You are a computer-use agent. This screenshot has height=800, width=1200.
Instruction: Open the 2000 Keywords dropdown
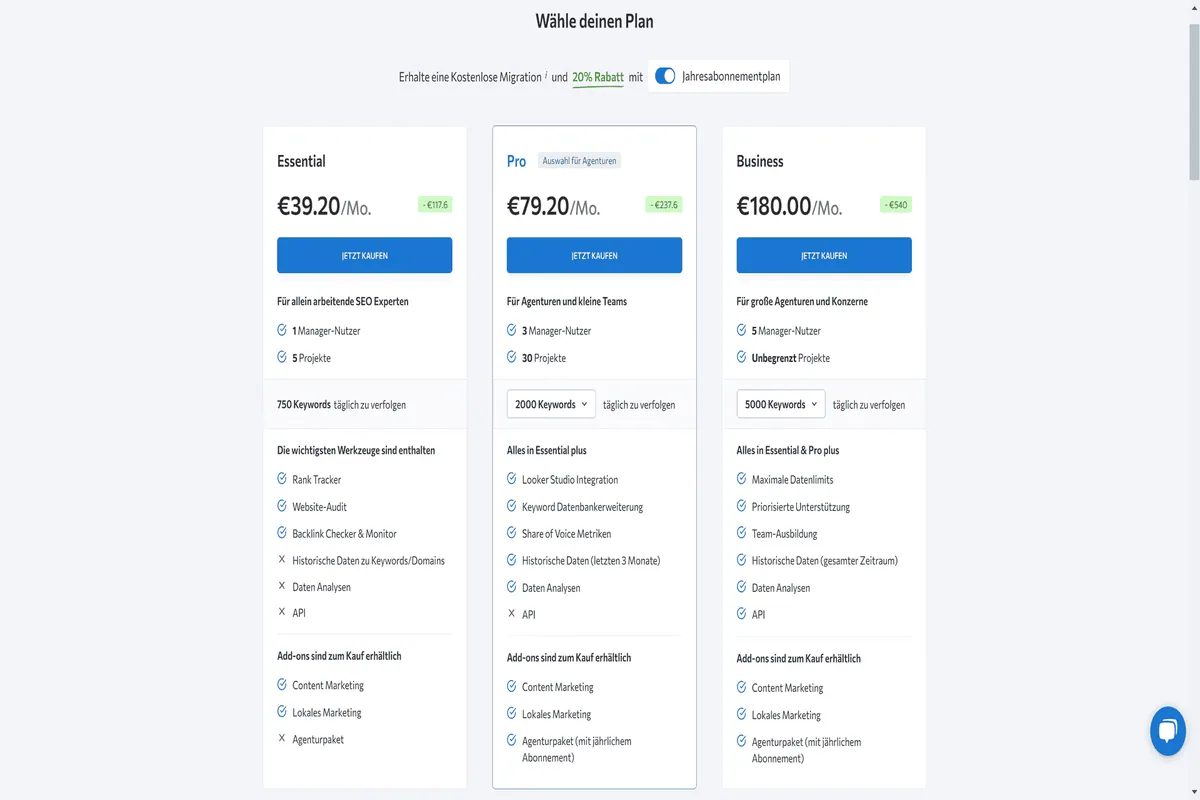551,404
